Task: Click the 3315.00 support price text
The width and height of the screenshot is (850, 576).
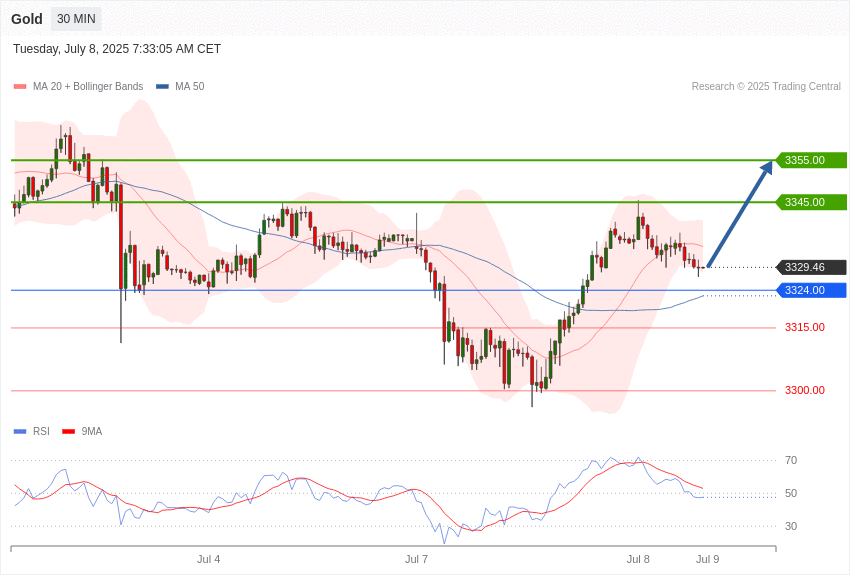Action: point(804,327)
